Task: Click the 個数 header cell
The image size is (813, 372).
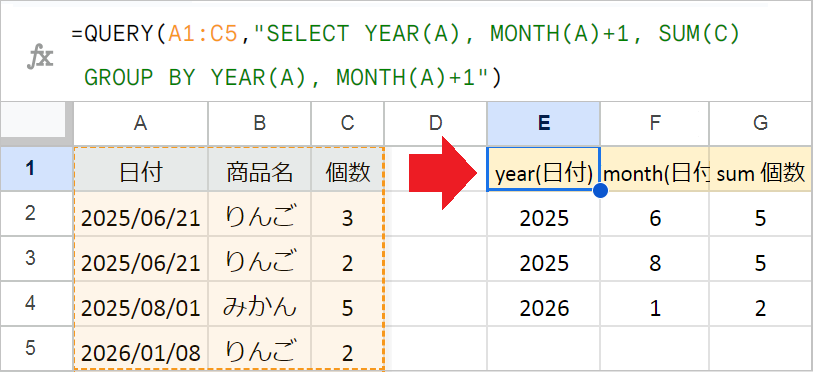Action: 347,169
